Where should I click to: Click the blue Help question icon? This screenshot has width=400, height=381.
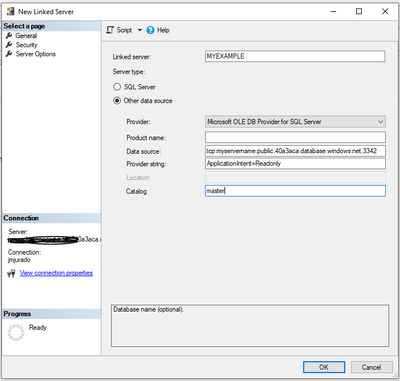(x=150, y=30)
